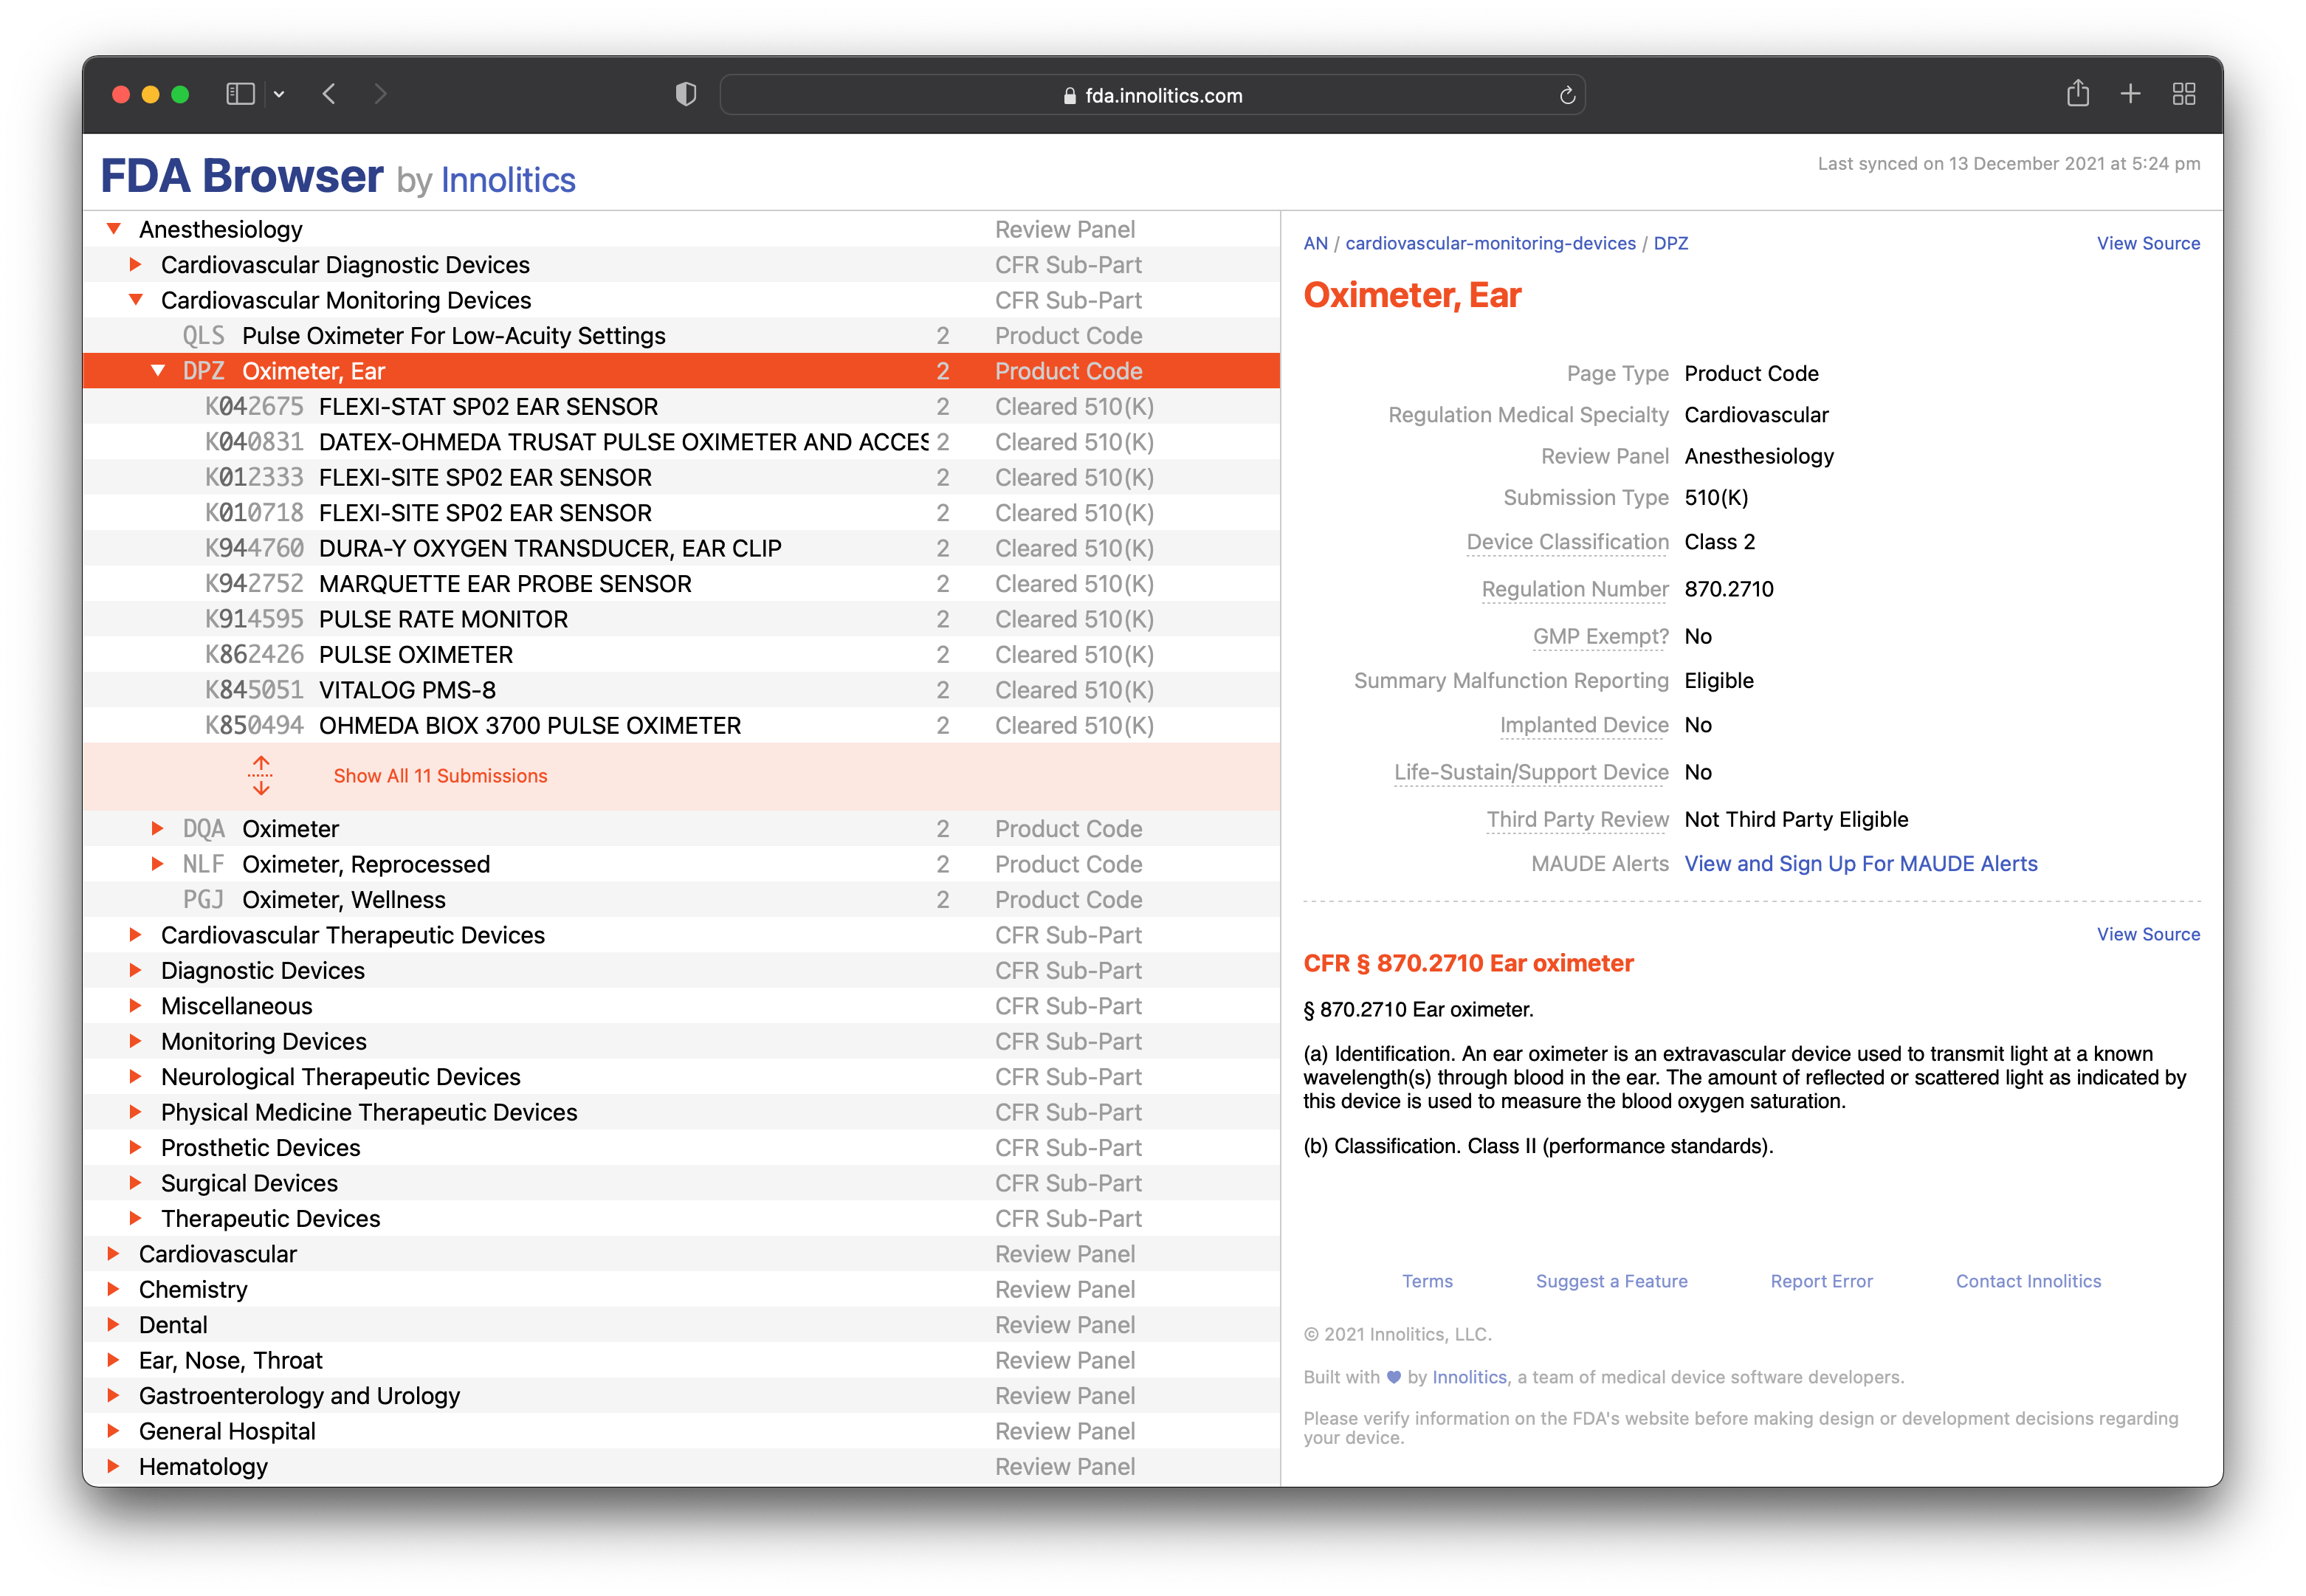Expand the Cardiovascular Diagnostic Devices tree item
The height and width of the screenshot is (1596, 2306).
pos(140,264)
